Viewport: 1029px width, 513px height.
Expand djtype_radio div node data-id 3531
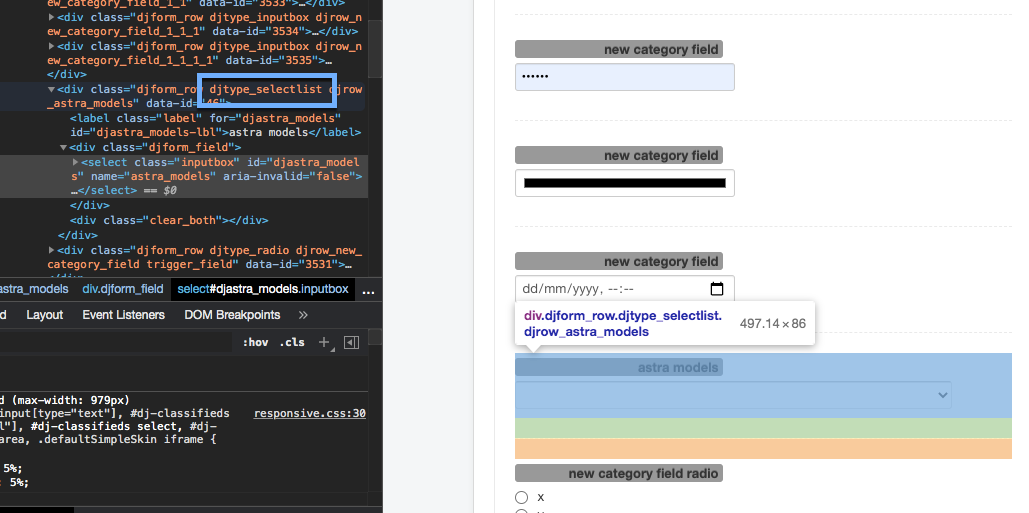[51, 250]
